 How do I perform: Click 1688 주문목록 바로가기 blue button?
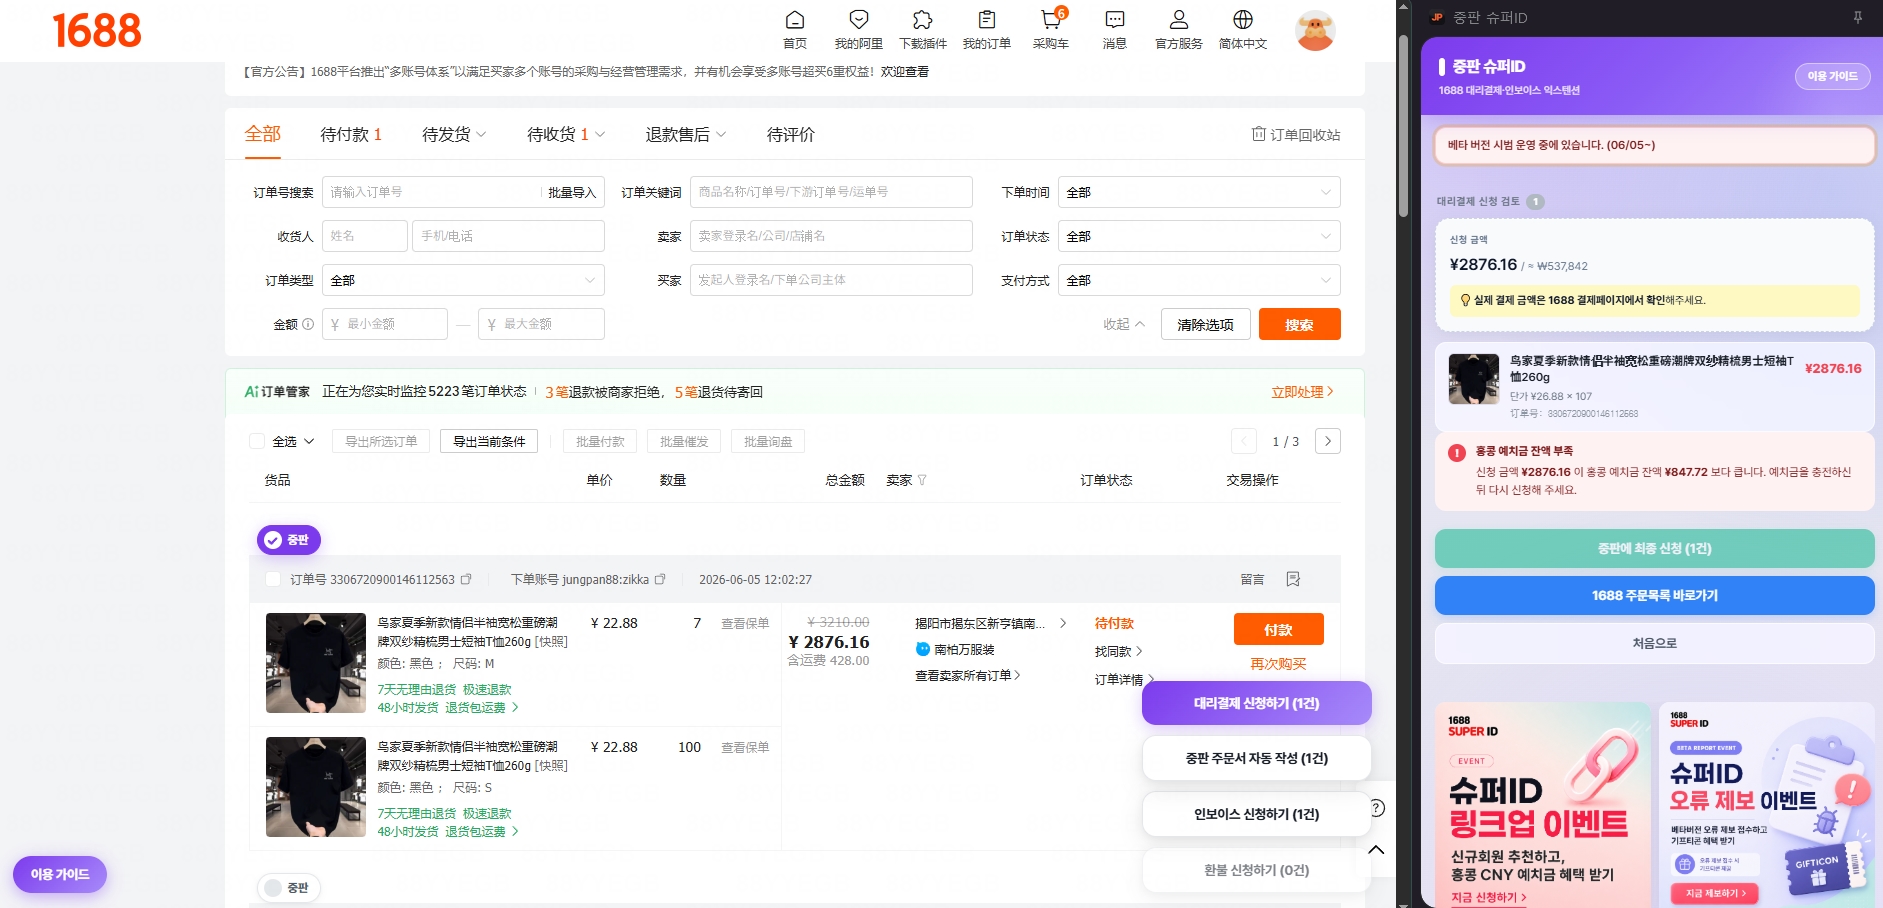pyautogui.click(x=1654, y=595)
